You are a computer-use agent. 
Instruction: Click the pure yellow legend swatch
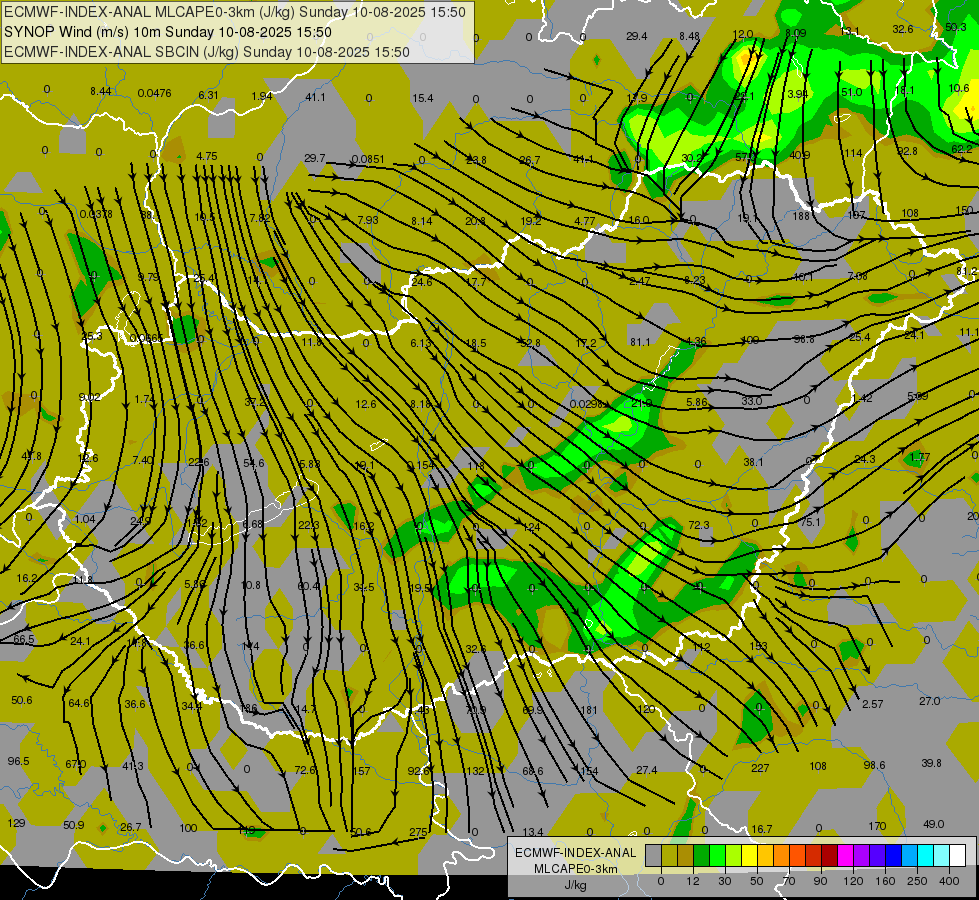coord(749,856)
